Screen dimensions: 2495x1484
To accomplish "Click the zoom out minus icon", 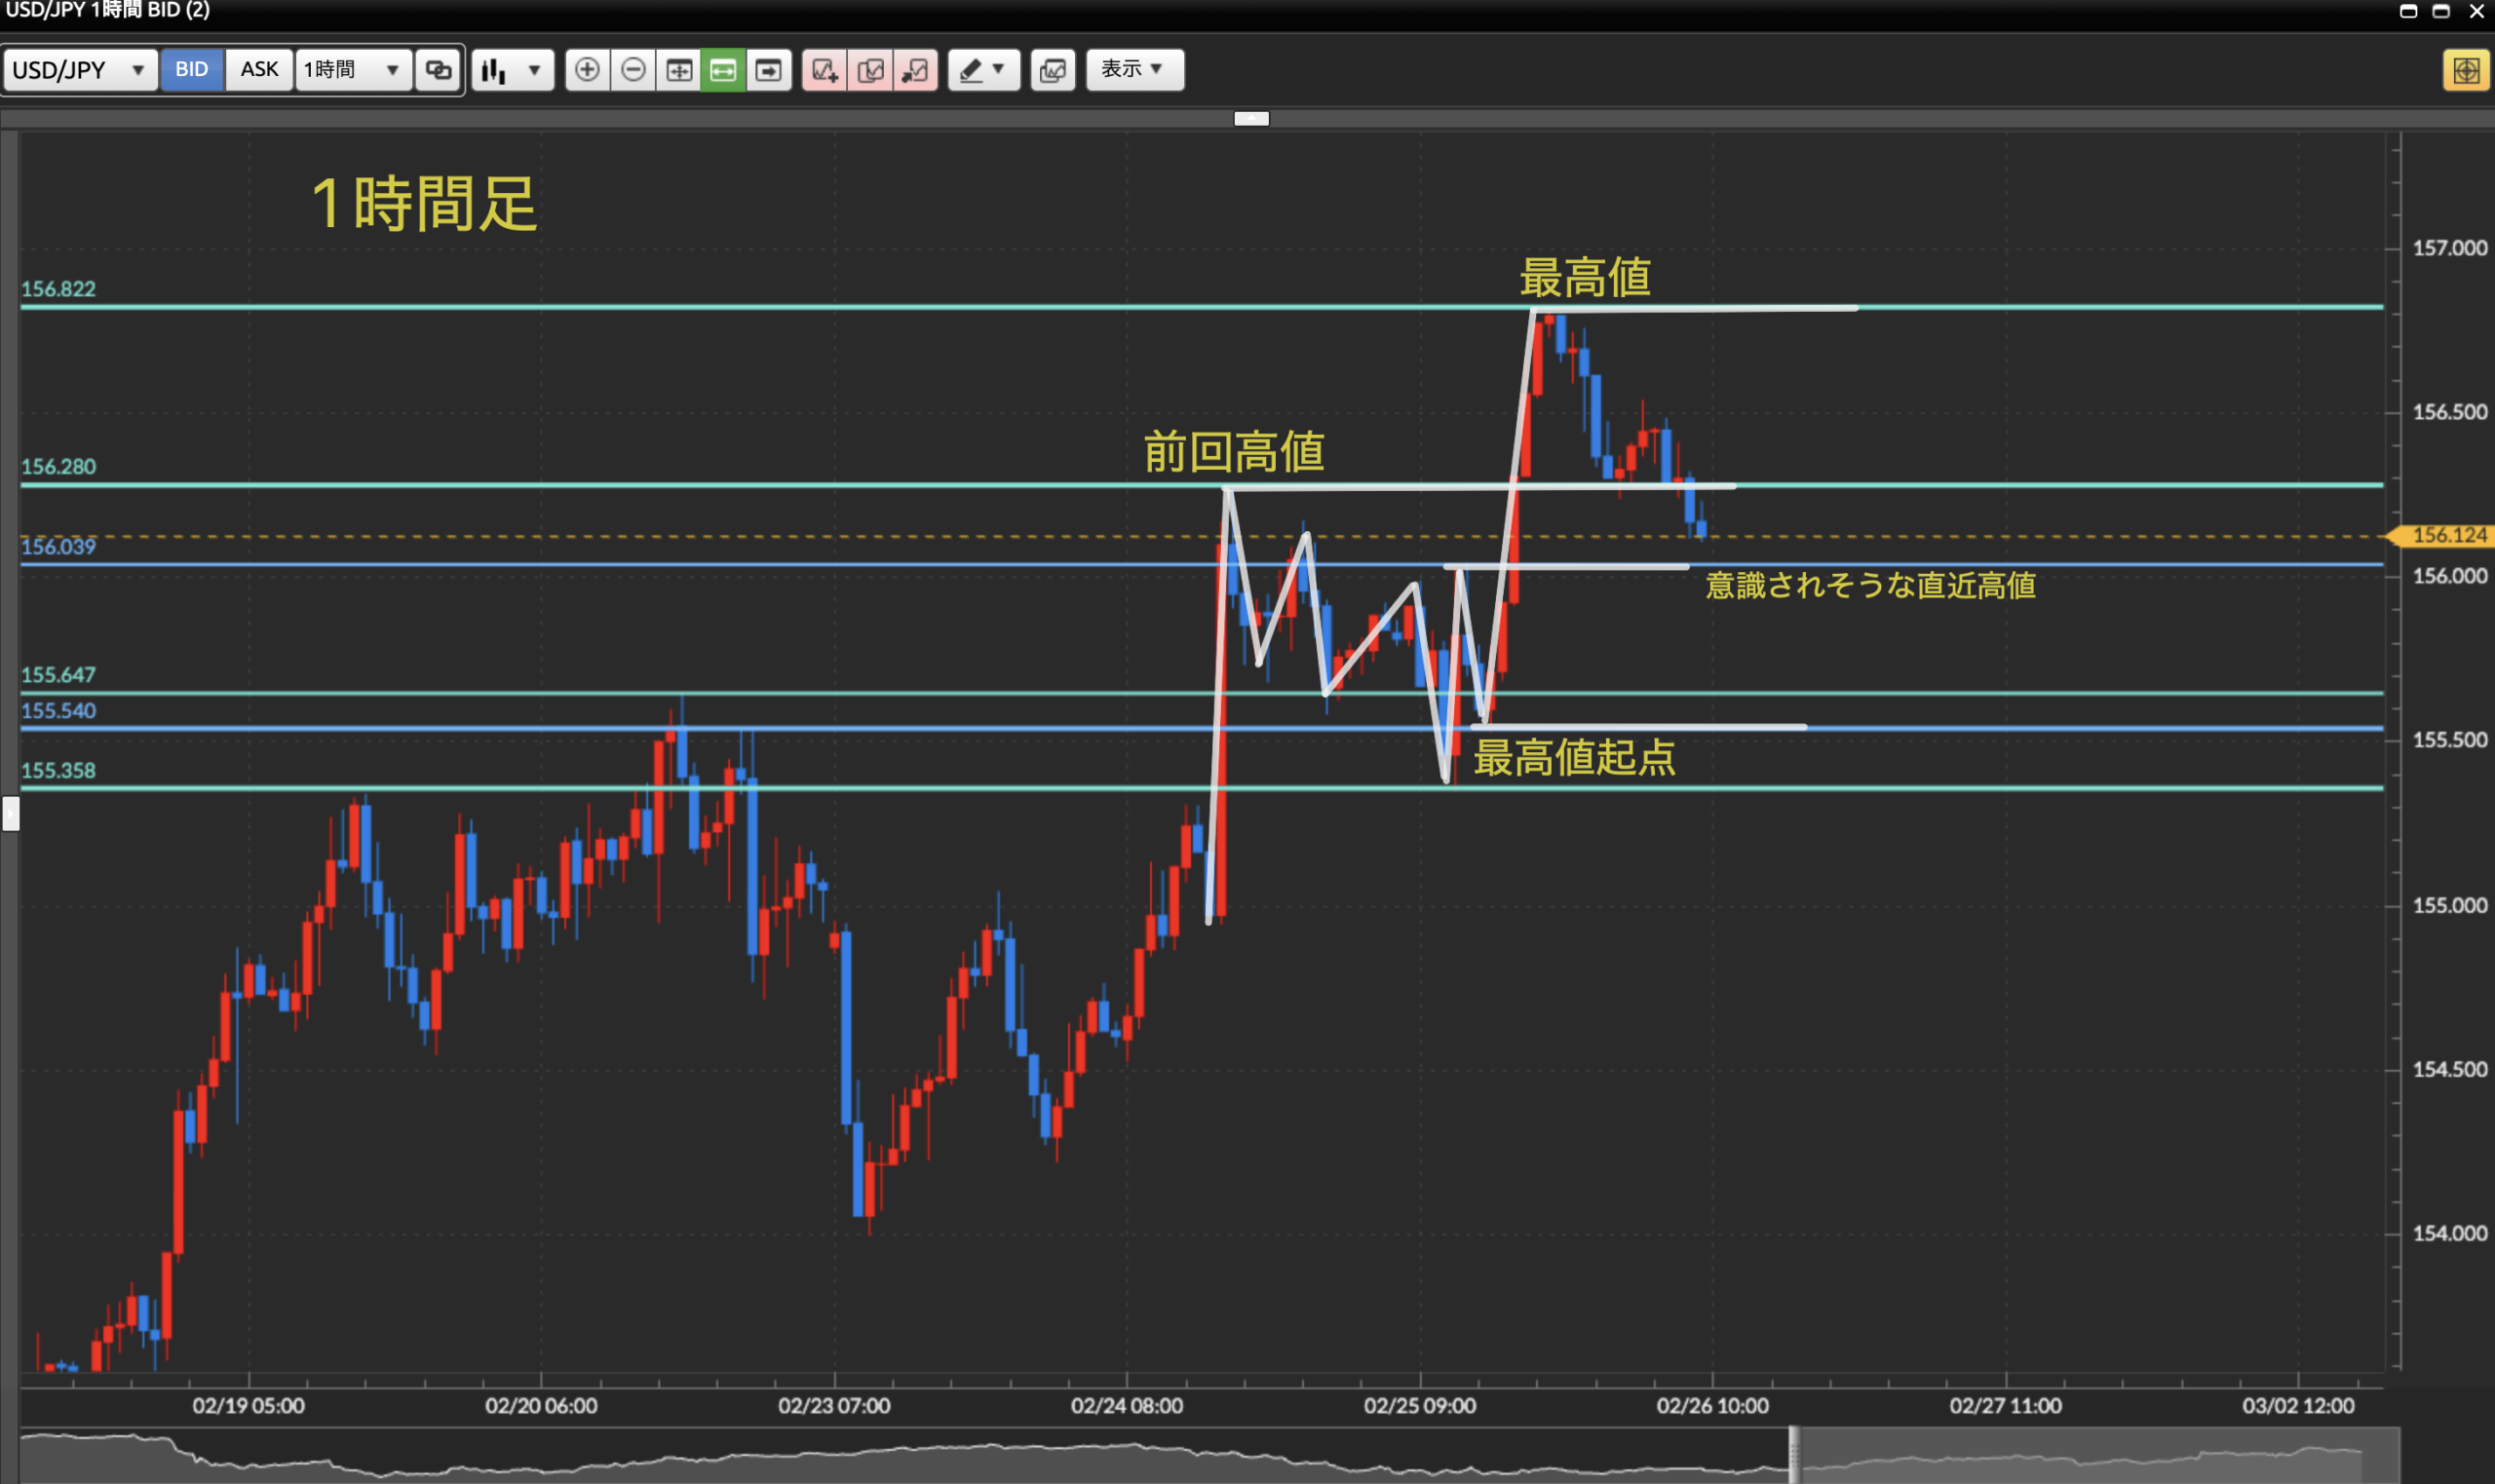I will (633, 70).
